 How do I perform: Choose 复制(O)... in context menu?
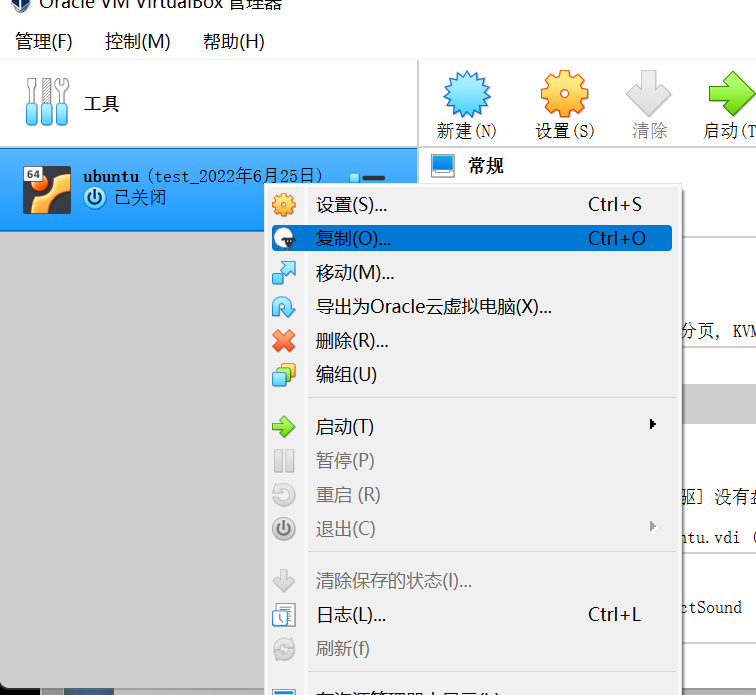pos(472,238)
